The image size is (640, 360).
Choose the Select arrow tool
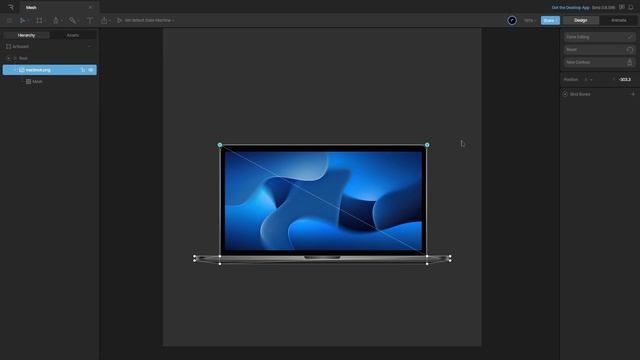[22, 20]
